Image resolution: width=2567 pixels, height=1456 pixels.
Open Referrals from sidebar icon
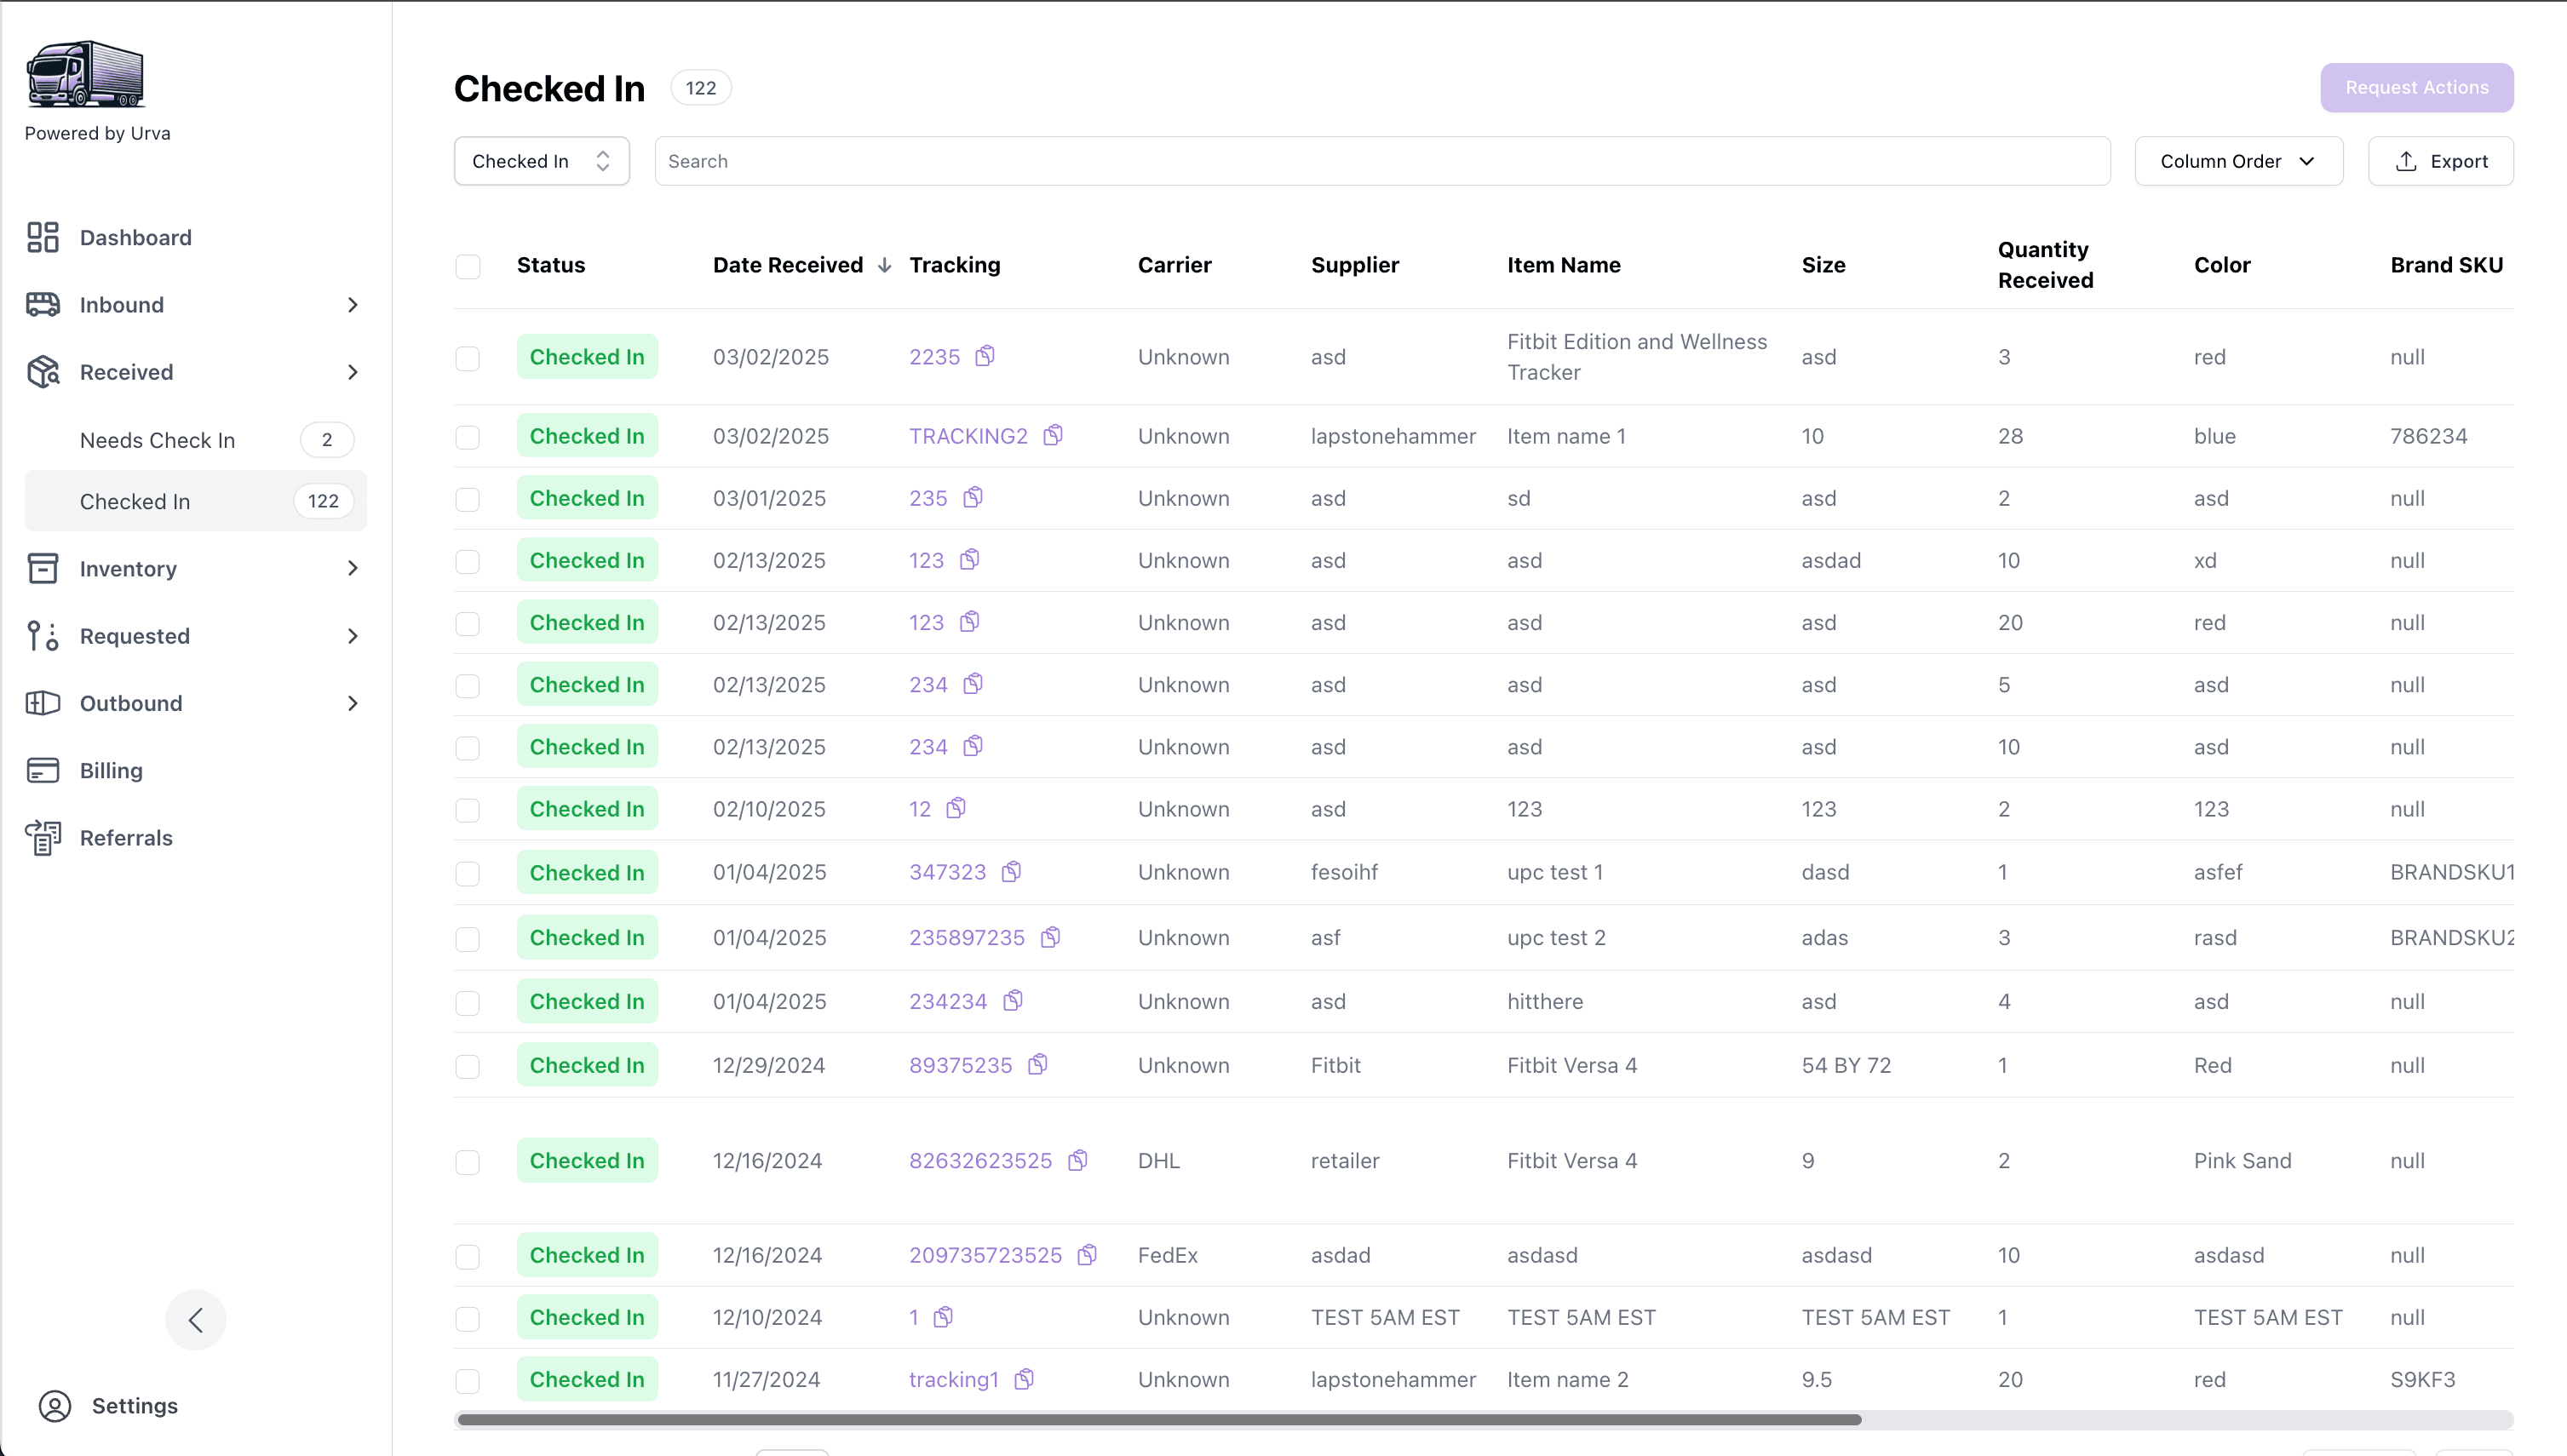pos(43,838)
